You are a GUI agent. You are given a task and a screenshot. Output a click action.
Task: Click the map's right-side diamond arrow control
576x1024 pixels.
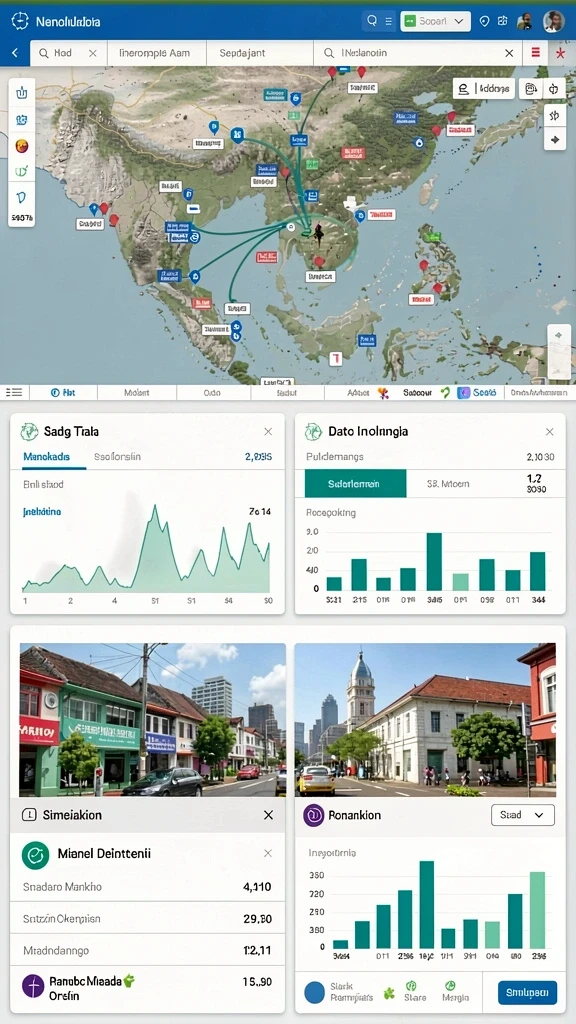point(554,139)
